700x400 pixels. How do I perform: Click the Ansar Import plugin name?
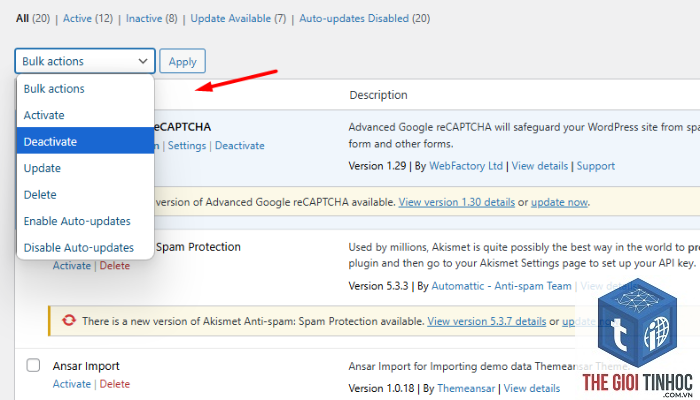click(x=86, y=366)
